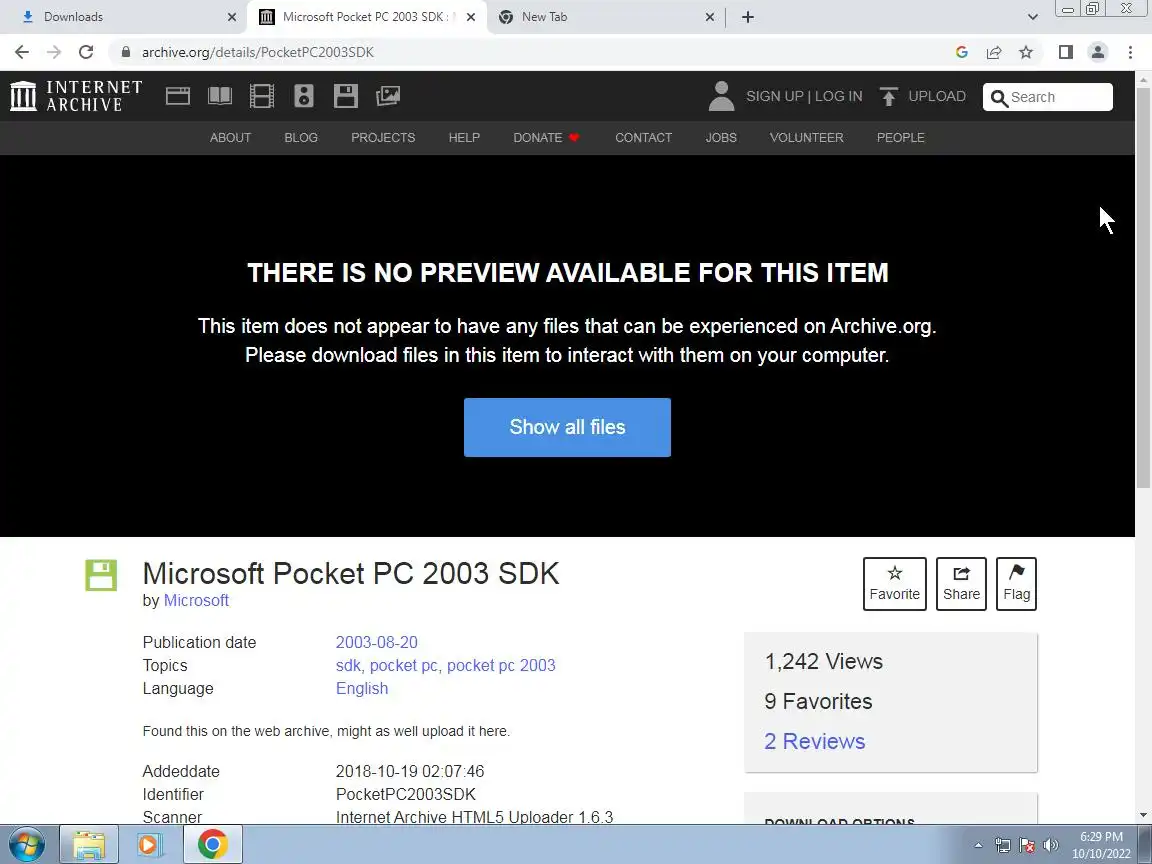Click the Show all files button
Viewport: 1152px width, 864px height.
click(x=567, y=428)
